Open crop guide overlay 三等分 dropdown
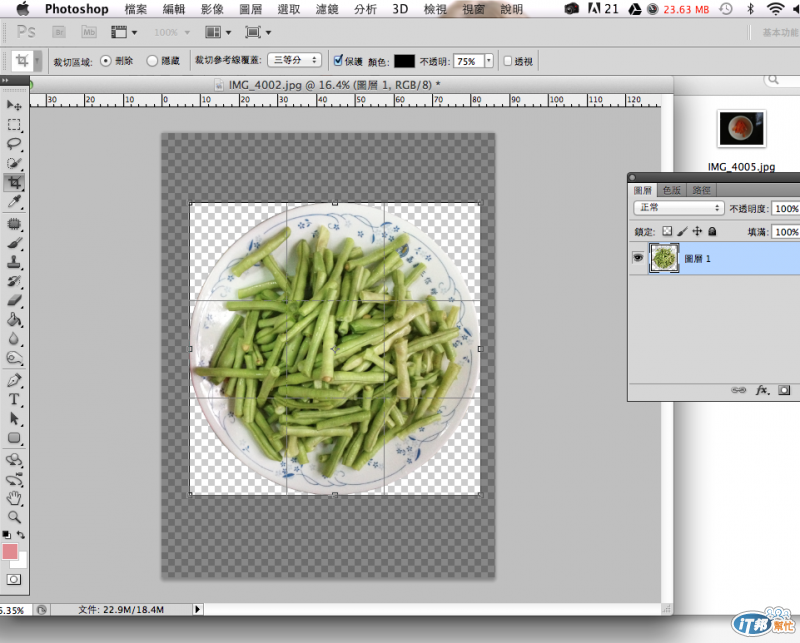This screenshot has width=800, height=643. [294, 60]
